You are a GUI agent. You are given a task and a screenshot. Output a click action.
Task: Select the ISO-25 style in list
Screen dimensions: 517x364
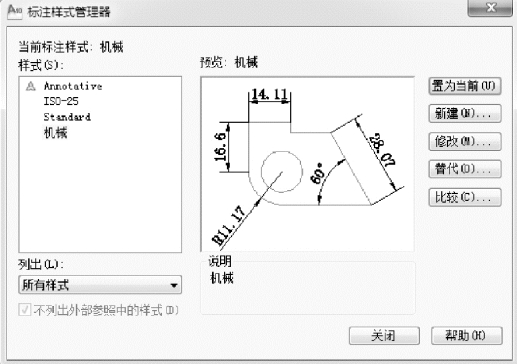click(61, 101)
